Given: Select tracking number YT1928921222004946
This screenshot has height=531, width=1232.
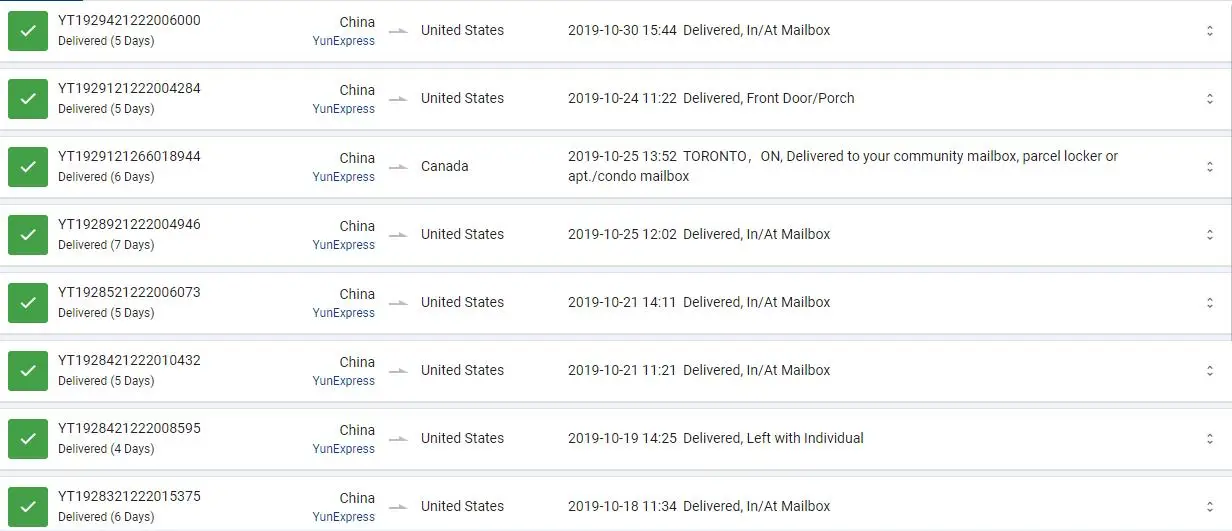Looking at the screenshot, I should (129, 225).
